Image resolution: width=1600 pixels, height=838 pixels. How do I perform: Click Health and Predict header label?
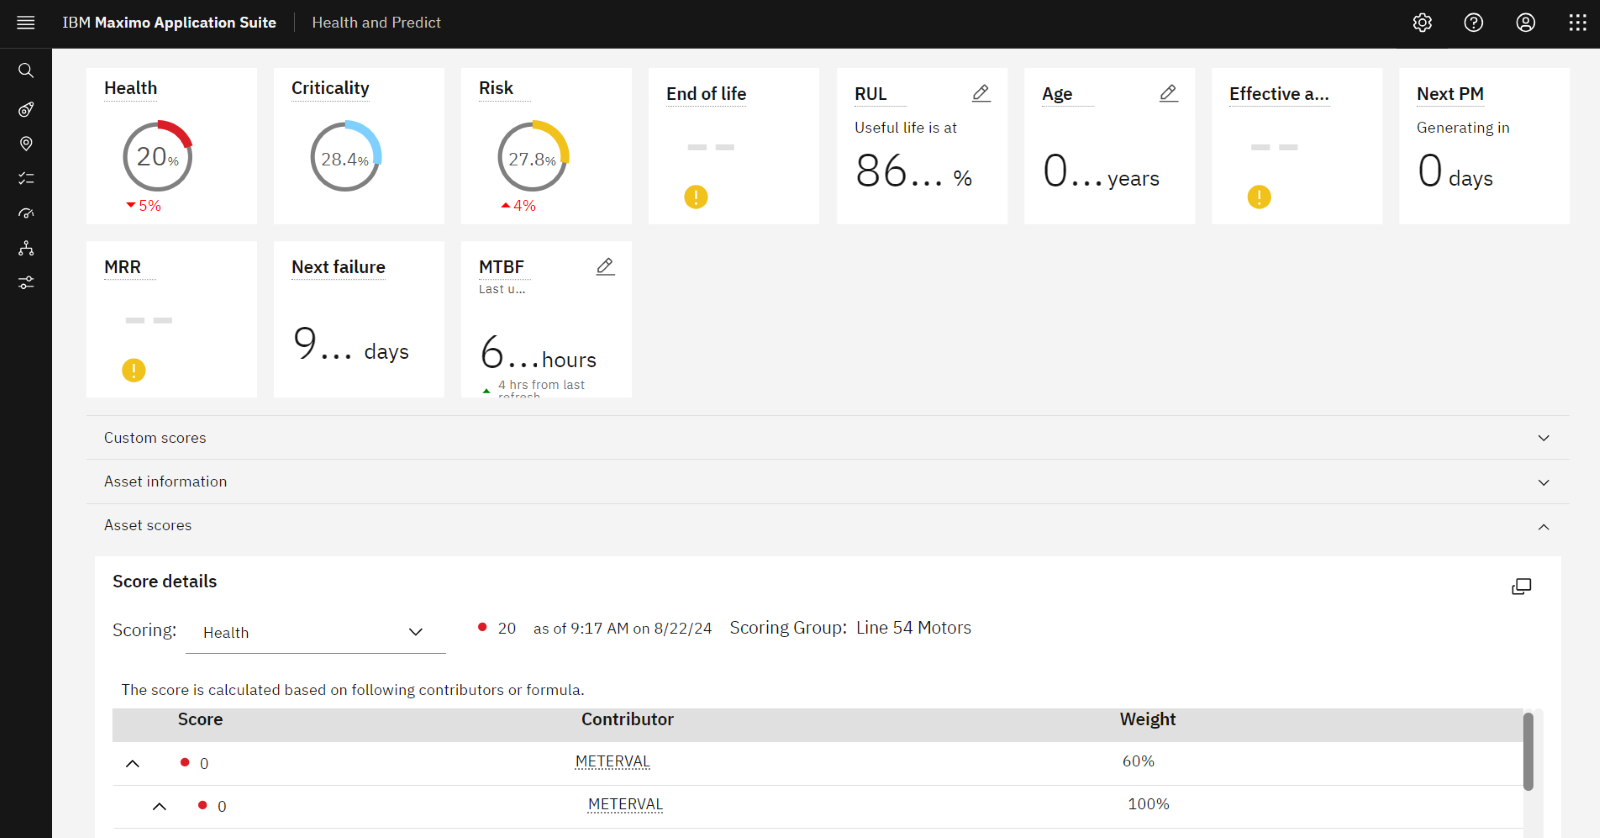point(376,22)
